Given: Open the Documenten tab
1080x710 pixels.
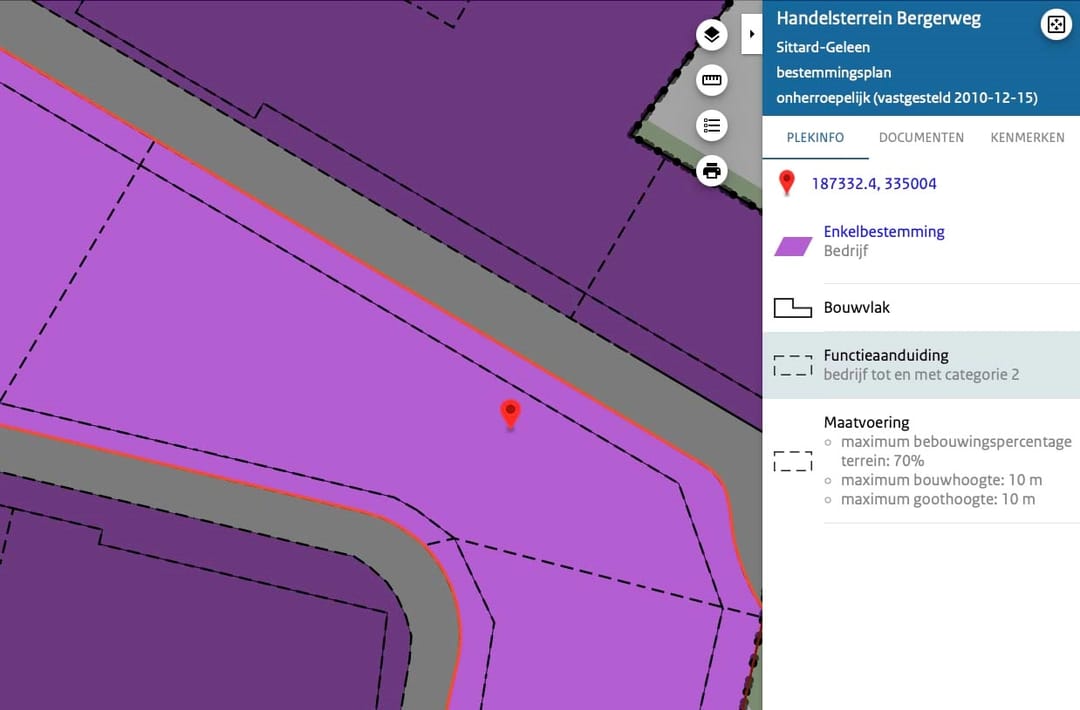Looking at the screenshot, I should coord(921,138).
